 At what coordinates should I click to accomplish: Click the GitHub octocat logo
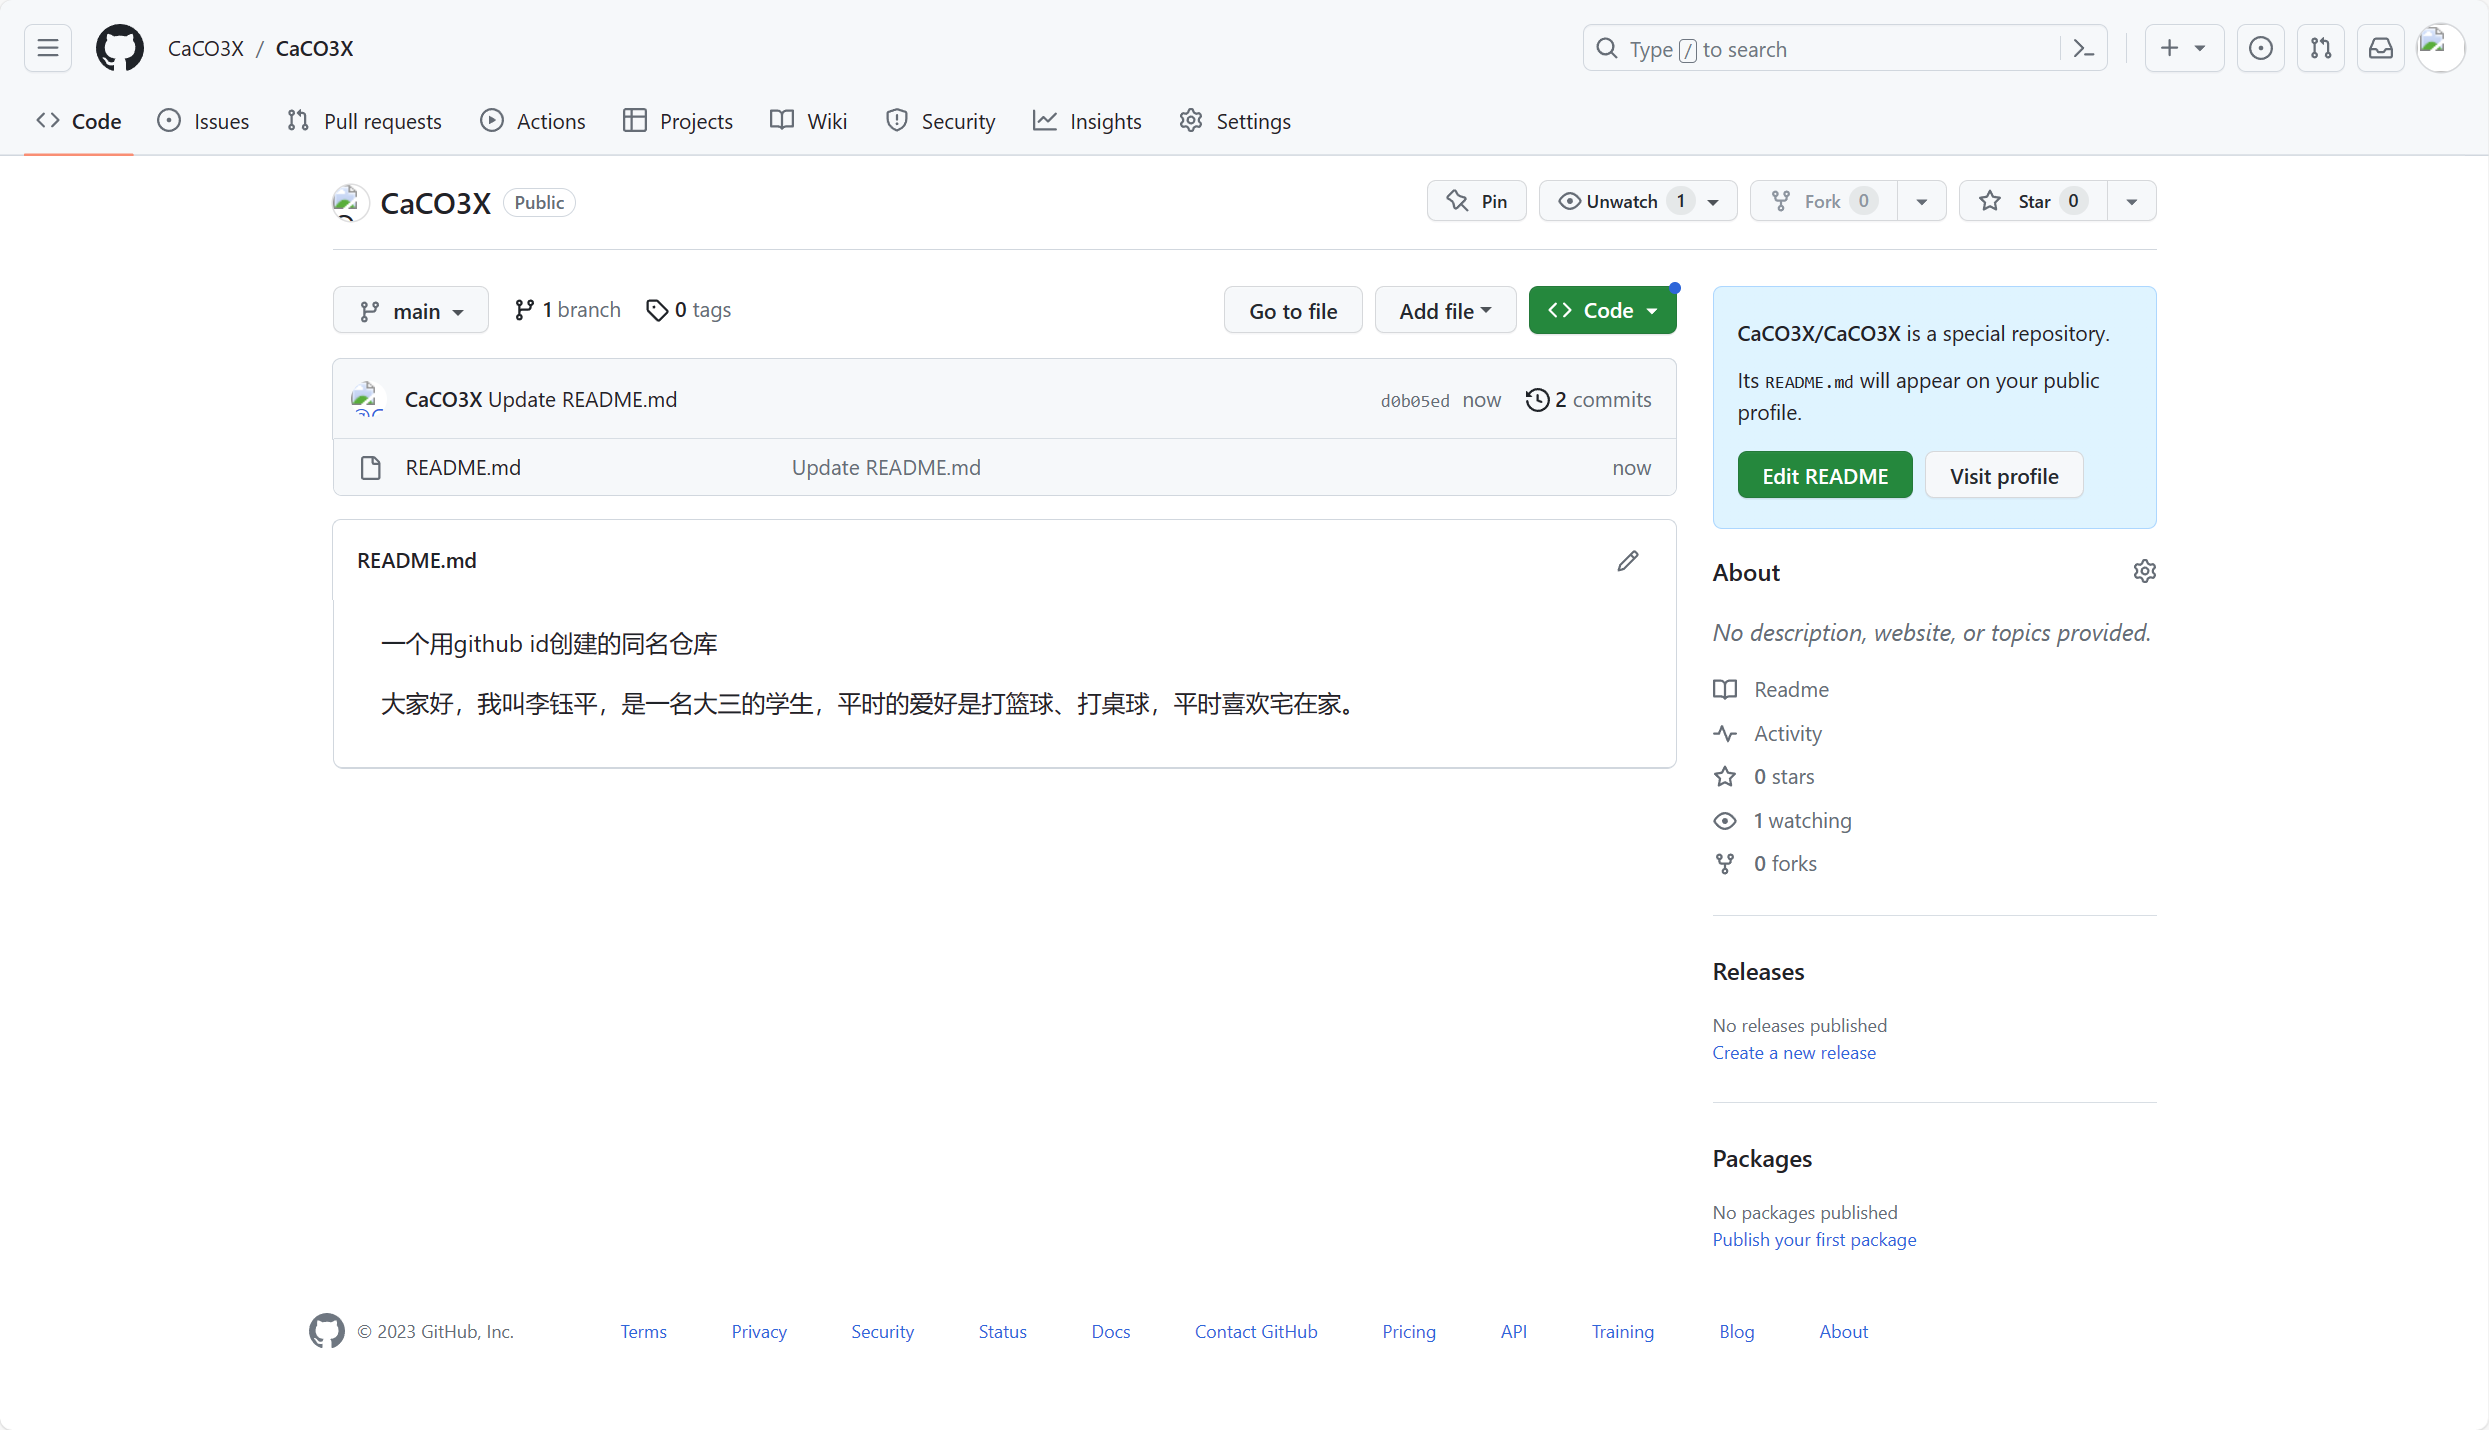click(x=119, y=47)
